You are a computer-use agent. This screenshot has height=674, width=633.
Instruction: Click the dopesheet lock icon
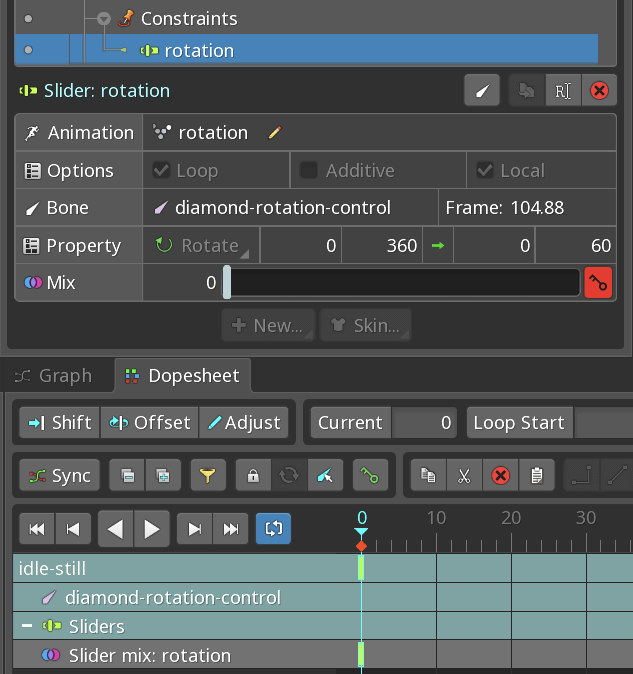254,475
